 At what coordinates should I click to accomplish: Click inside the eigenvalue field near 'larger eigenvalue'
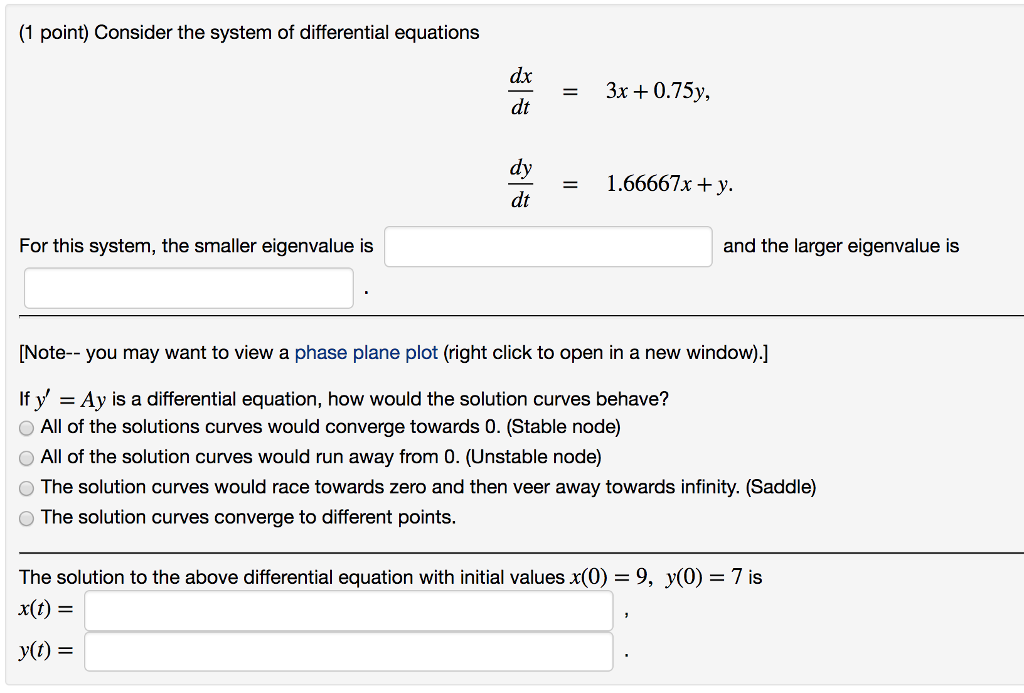pyautogui.click(x=188, y=287)
